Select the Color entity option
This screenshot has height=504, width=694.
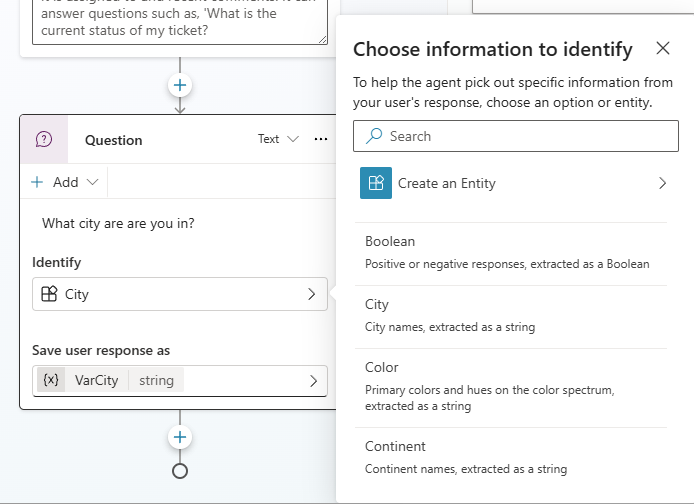(511, 388)
